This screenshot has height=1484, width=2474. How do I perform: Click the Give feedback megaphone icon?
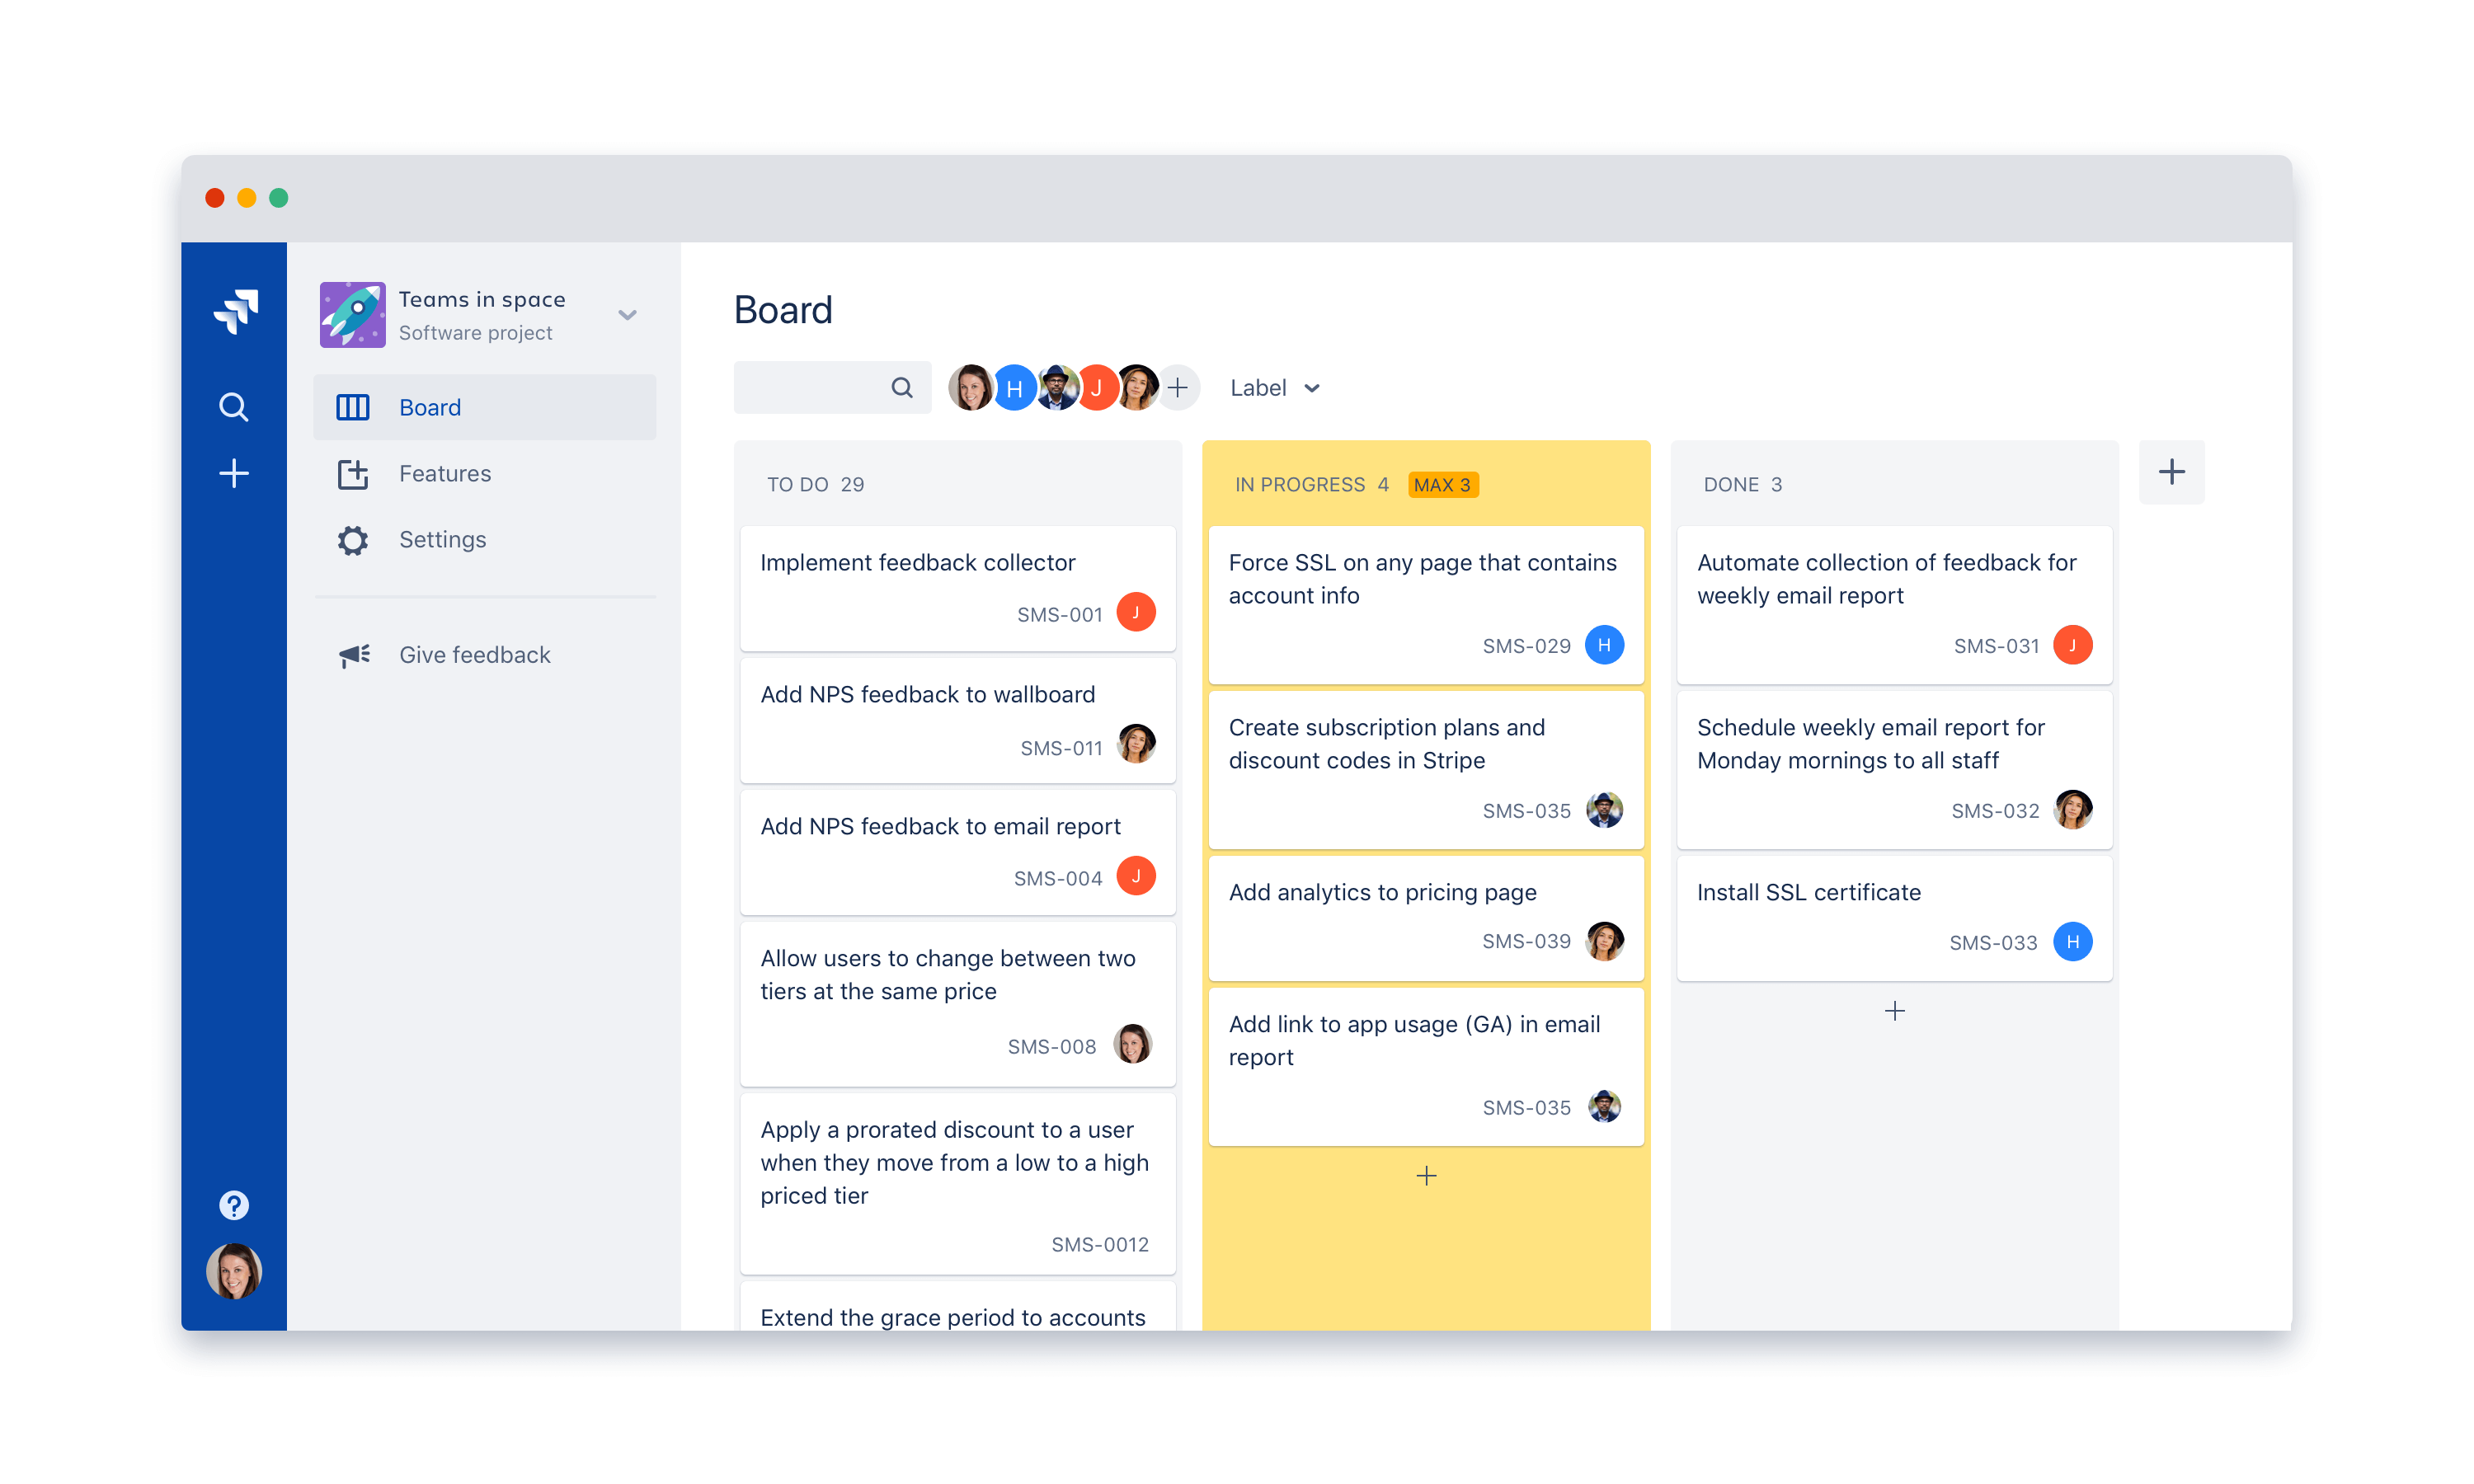[351, 654]
